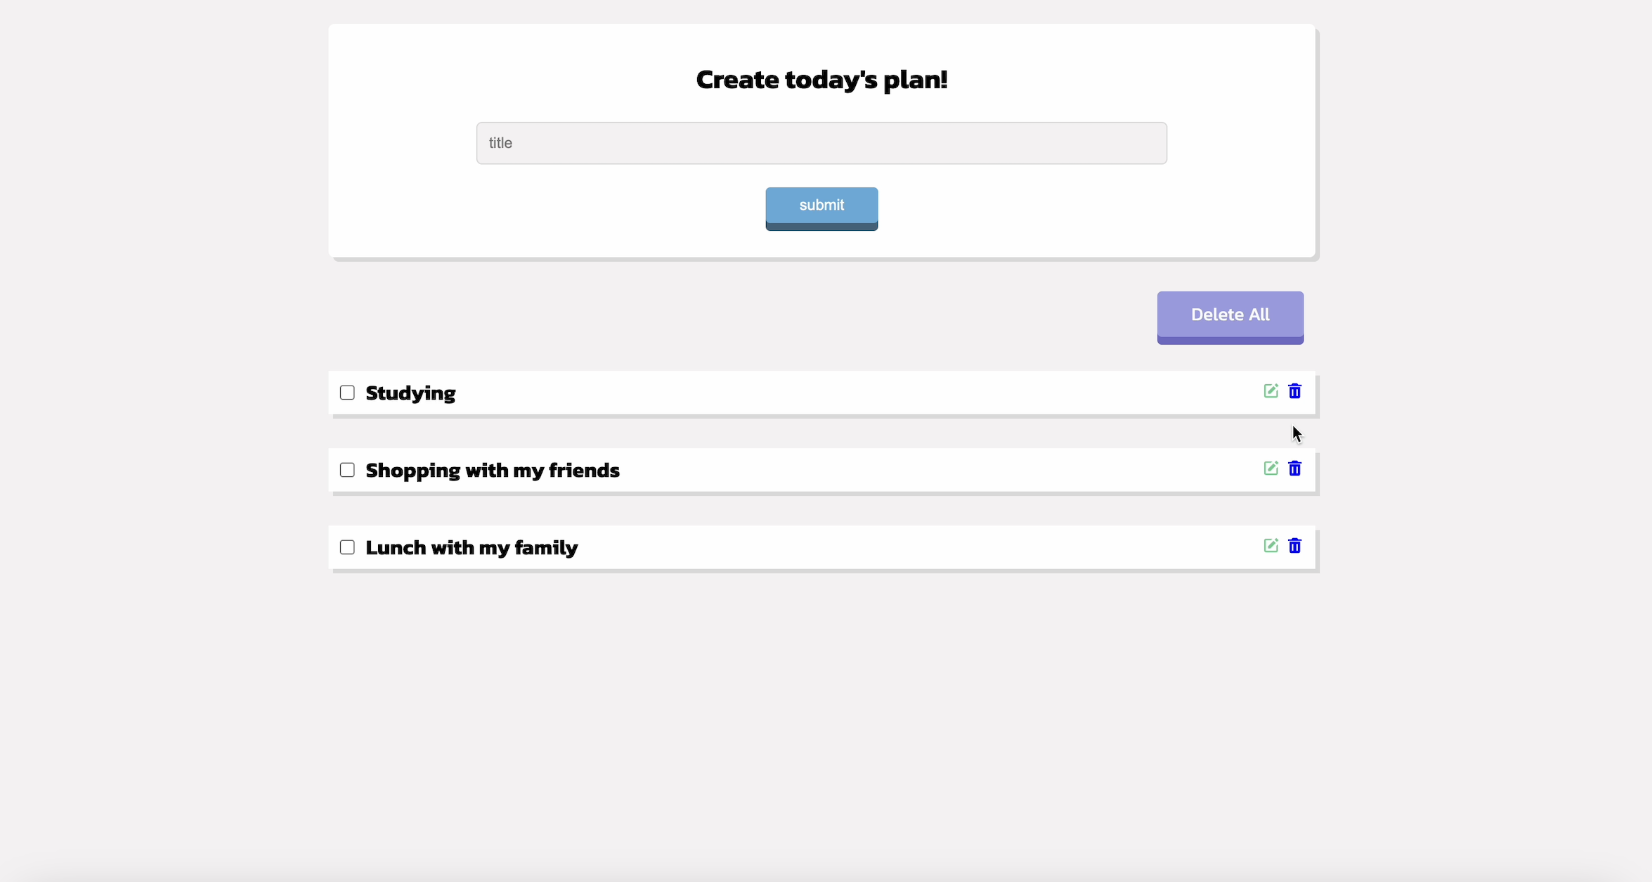Click the 'Shopping with my friends' text
This screenshot has width=1652, height=882.
click(x=492, y=470)
